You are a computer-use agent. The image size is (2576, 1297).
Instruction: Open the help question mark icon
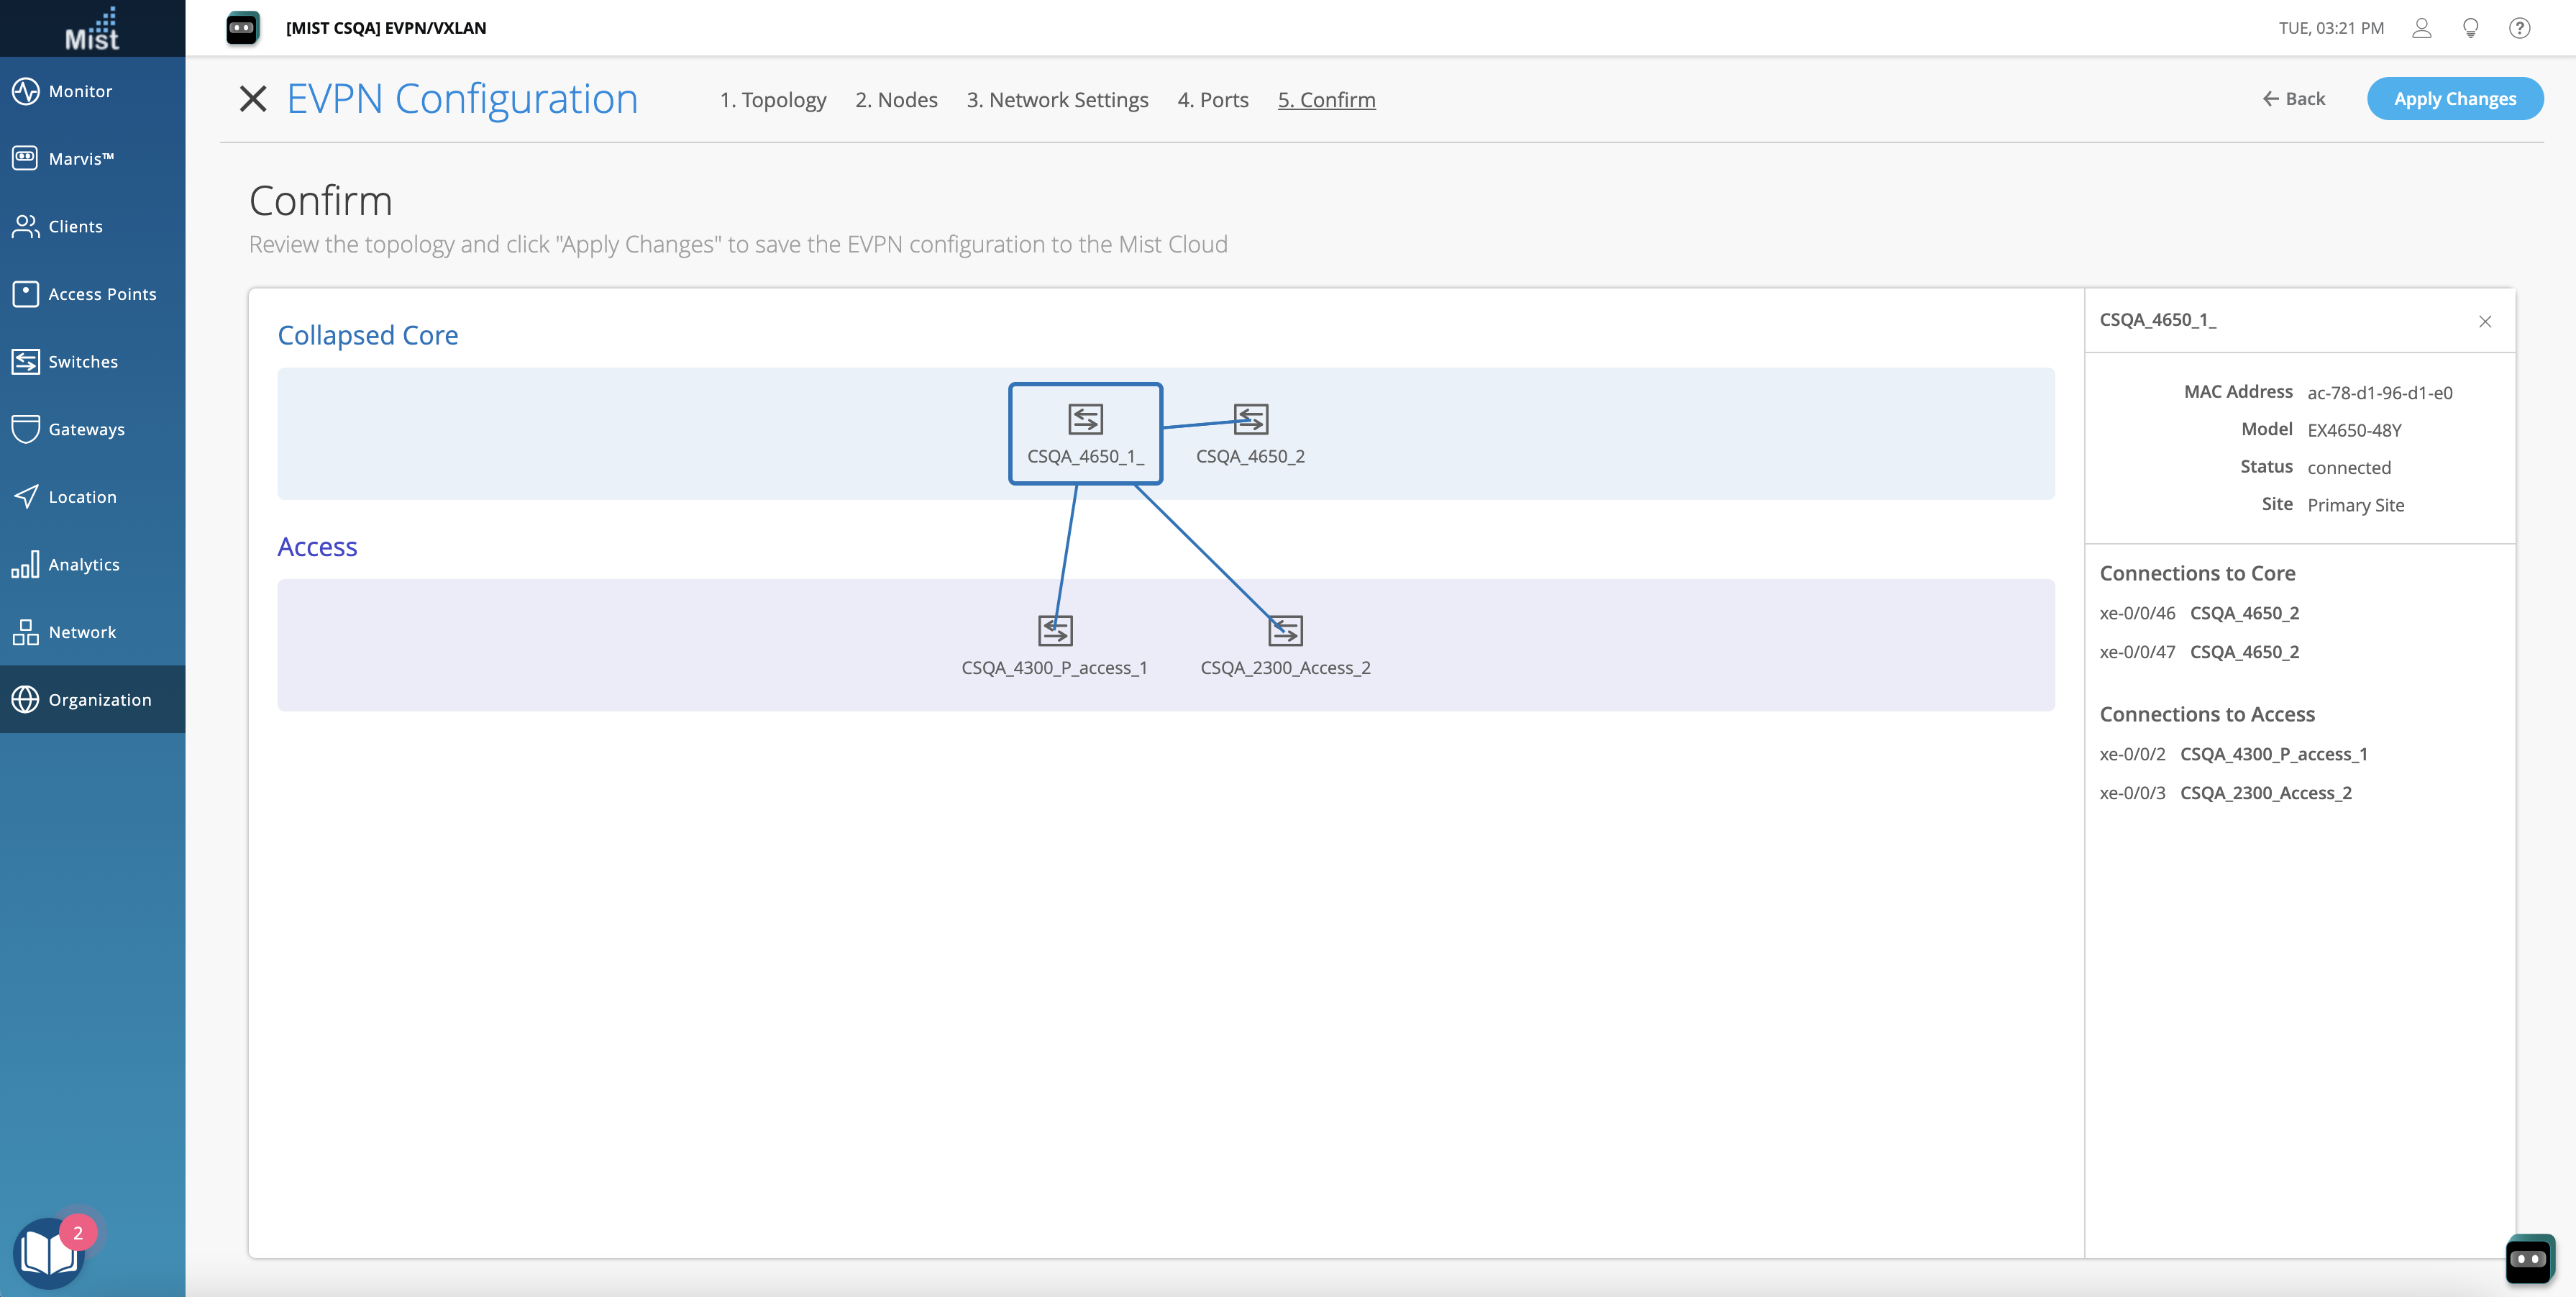pos(2519,28)
